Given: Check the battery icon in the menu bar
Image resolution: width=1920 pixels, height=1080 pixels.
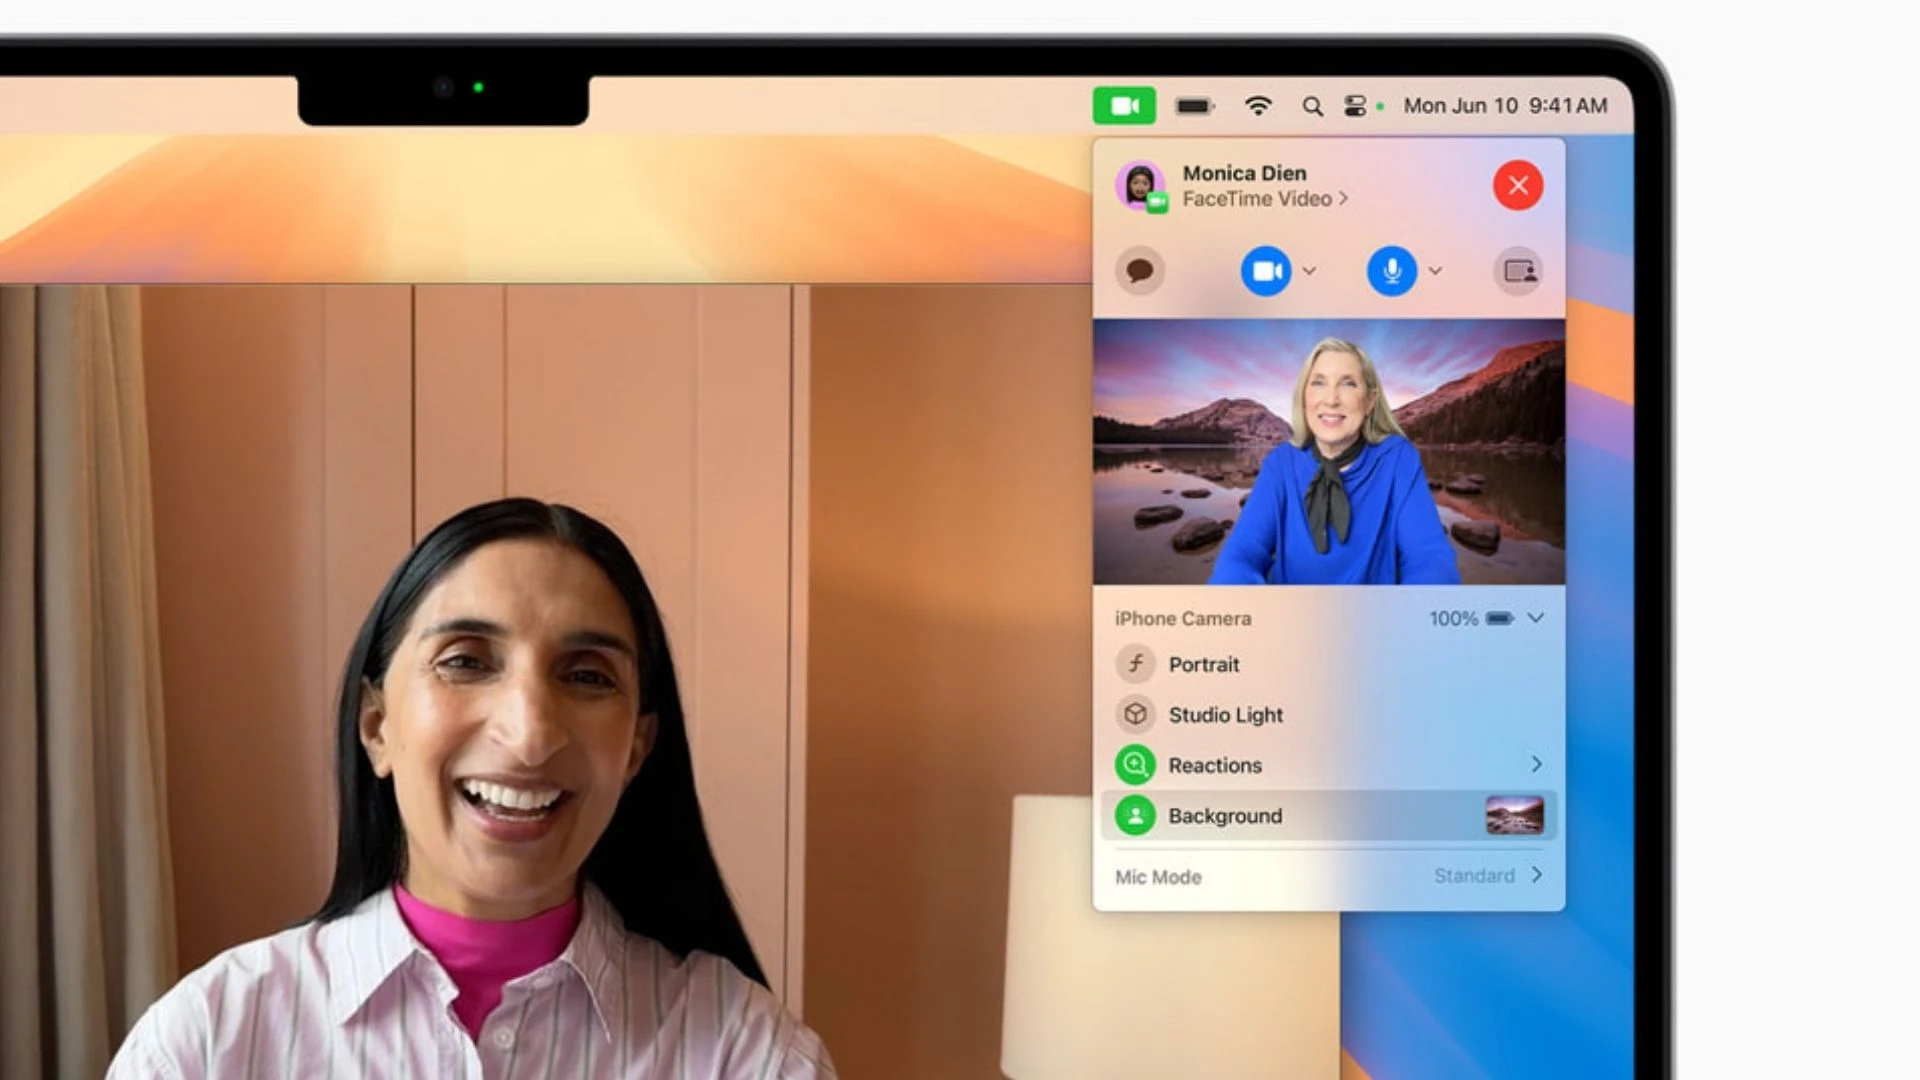Looking at the screenshot, I should [1194, 106].
